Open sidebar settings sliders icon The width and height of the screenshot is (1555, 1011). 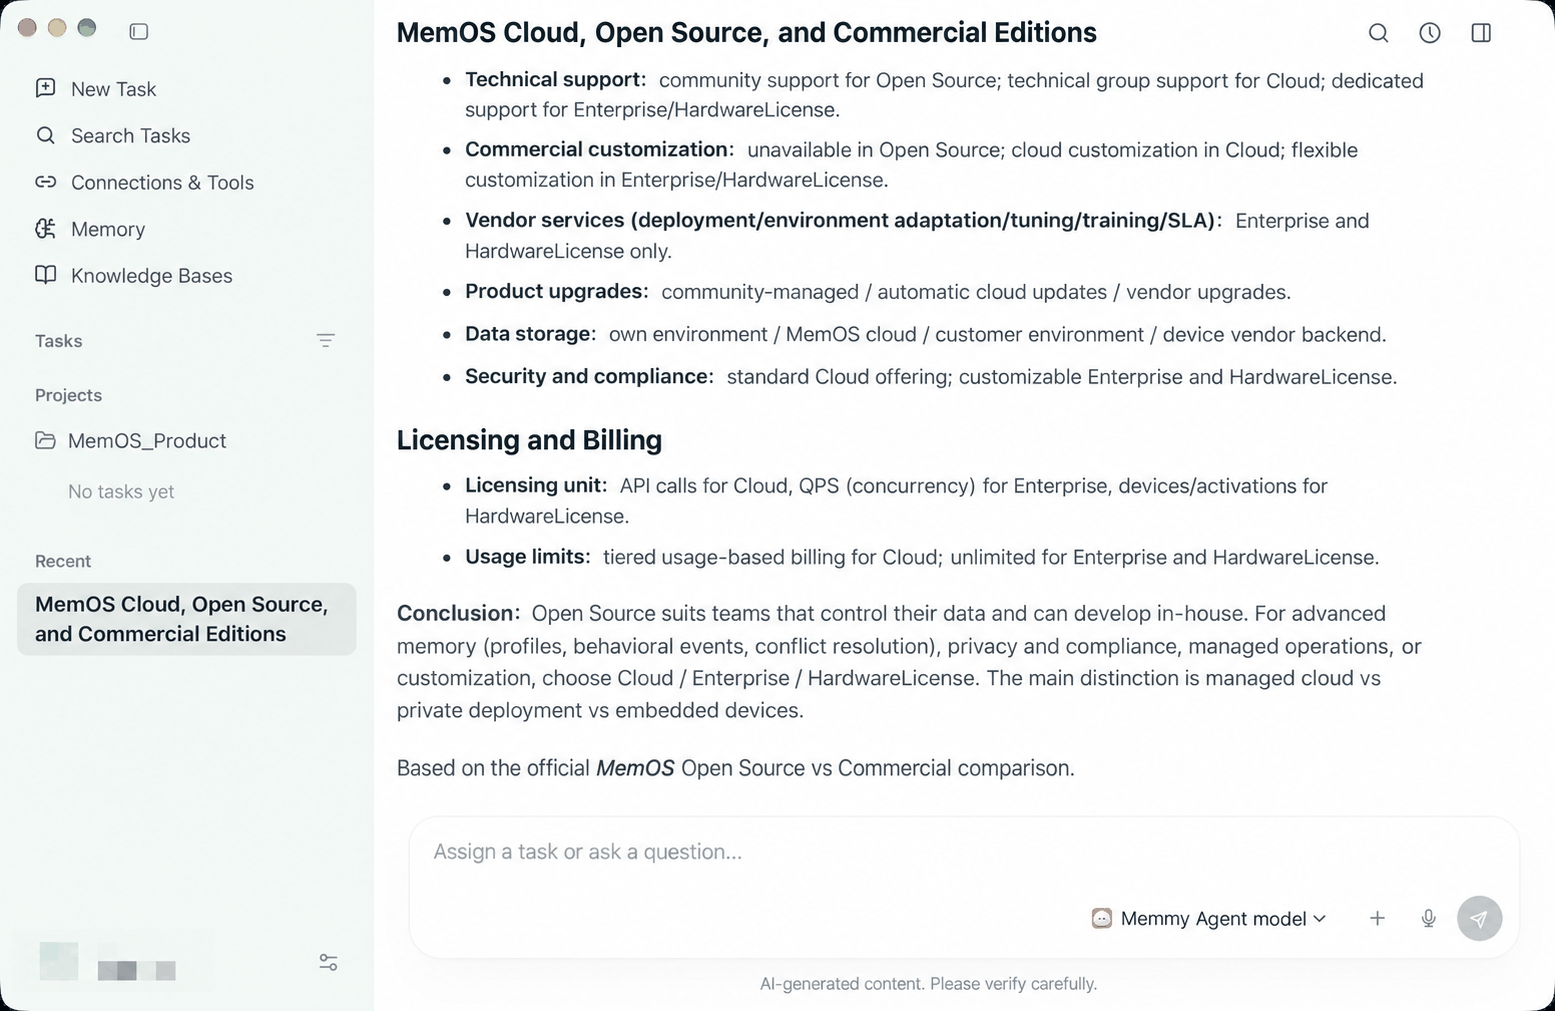(328, 962)
